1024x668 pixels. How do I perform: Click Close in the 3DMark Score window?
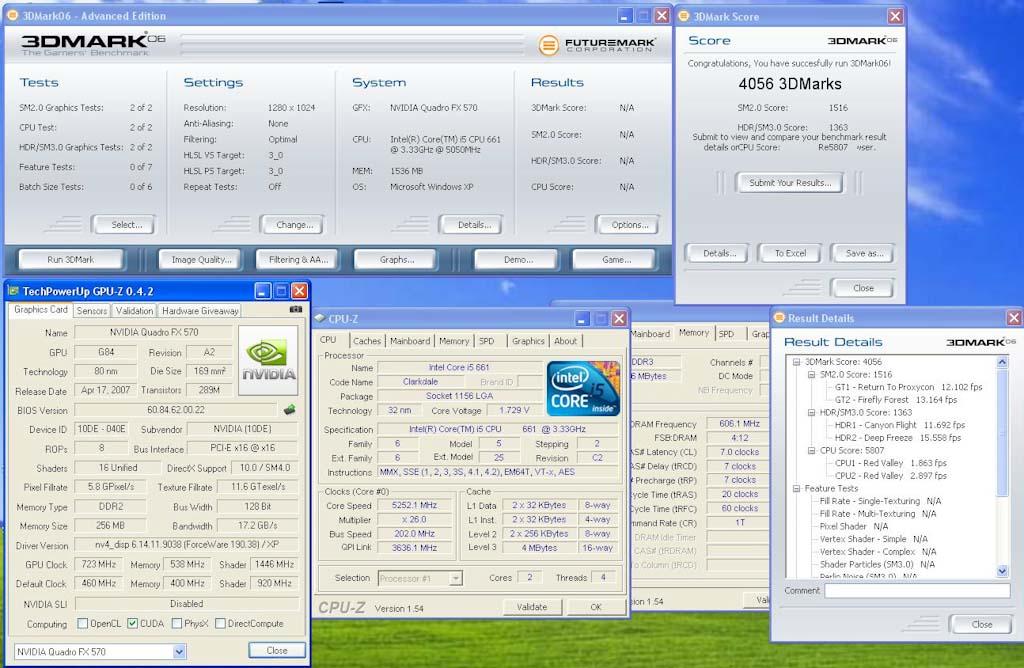pos(863,288)
